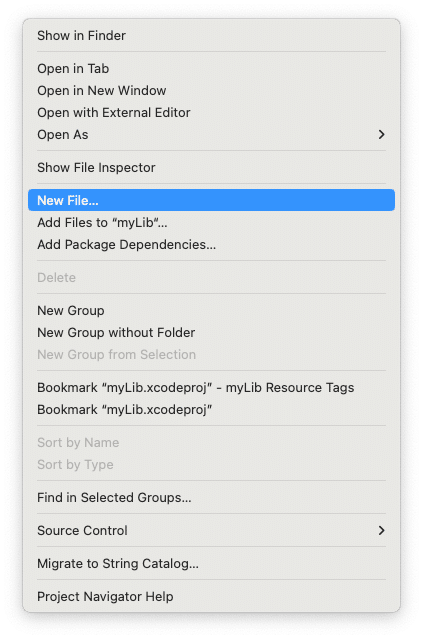Viewport: 423px width, 639px height.
Task: Choose Show in Finder
Action: (211, 35)
